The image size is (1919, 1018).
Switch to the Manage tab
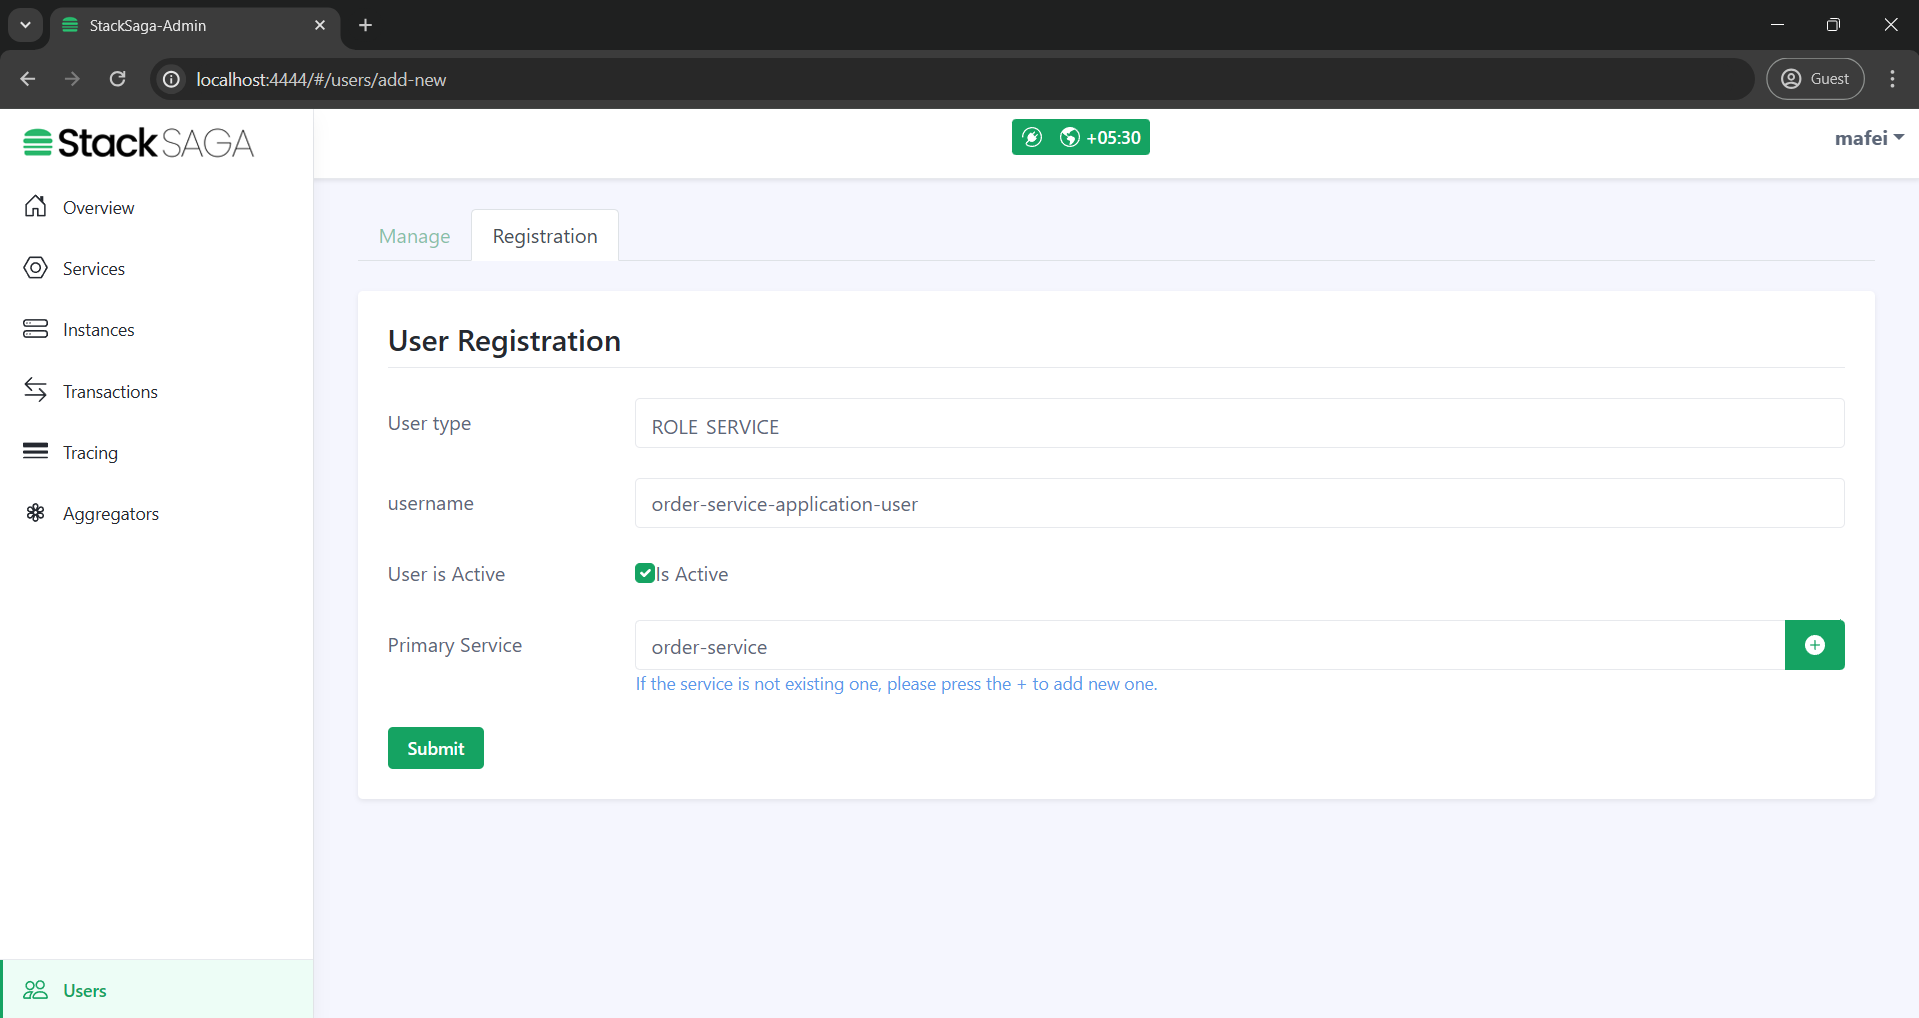click(x=413, y=236)
